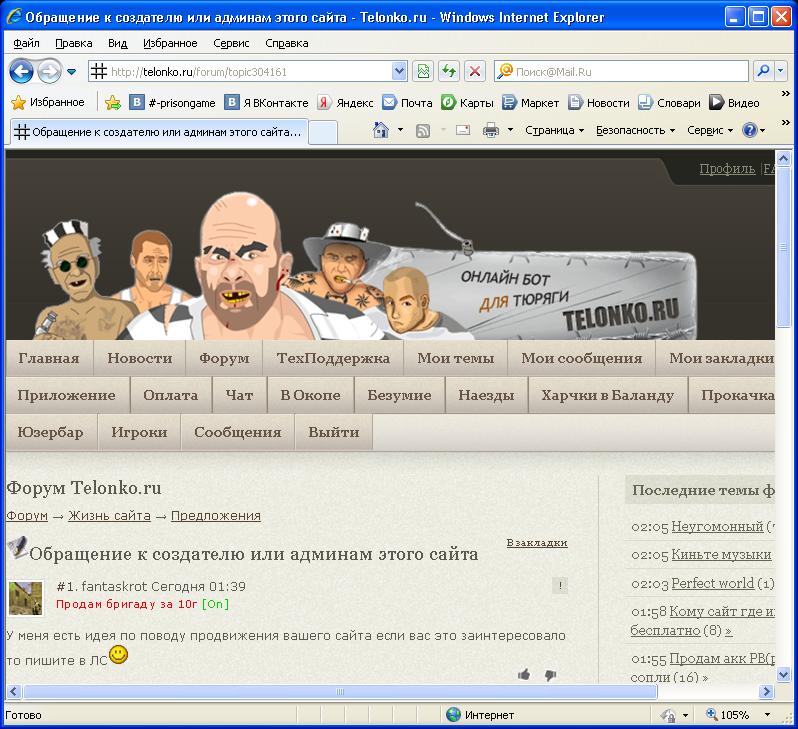Open the Киньте музыки recent topic

pos(721,554)
